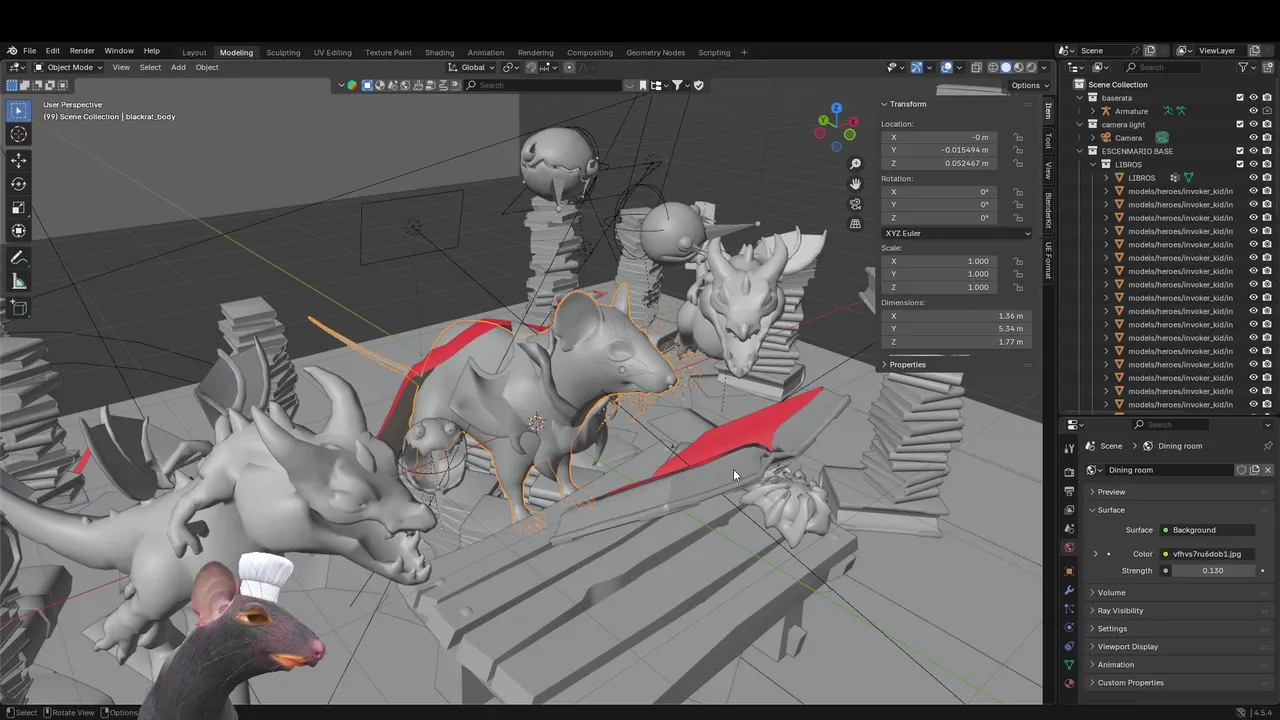Switch to Wireframe viewport shading

click(993, 67)
